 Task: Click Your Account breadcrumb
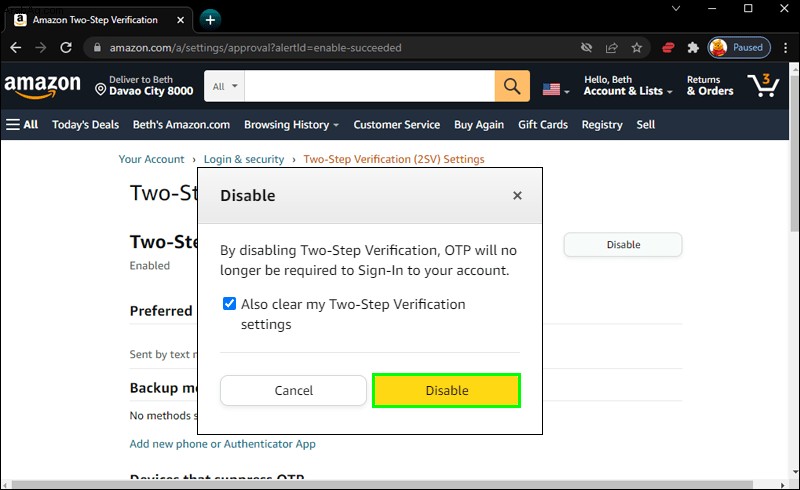coord(151,159)
